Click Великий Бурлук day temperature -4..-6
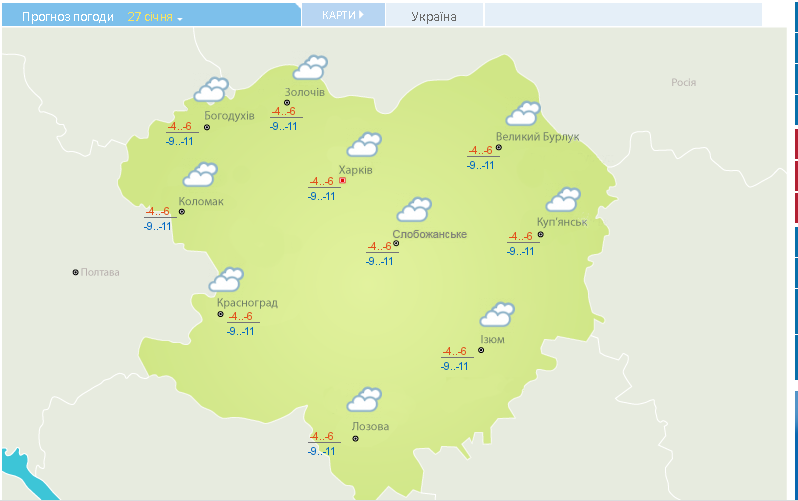The height and width of the screenshot is (501, 798). pyautogui.click(x=481, y=150)
